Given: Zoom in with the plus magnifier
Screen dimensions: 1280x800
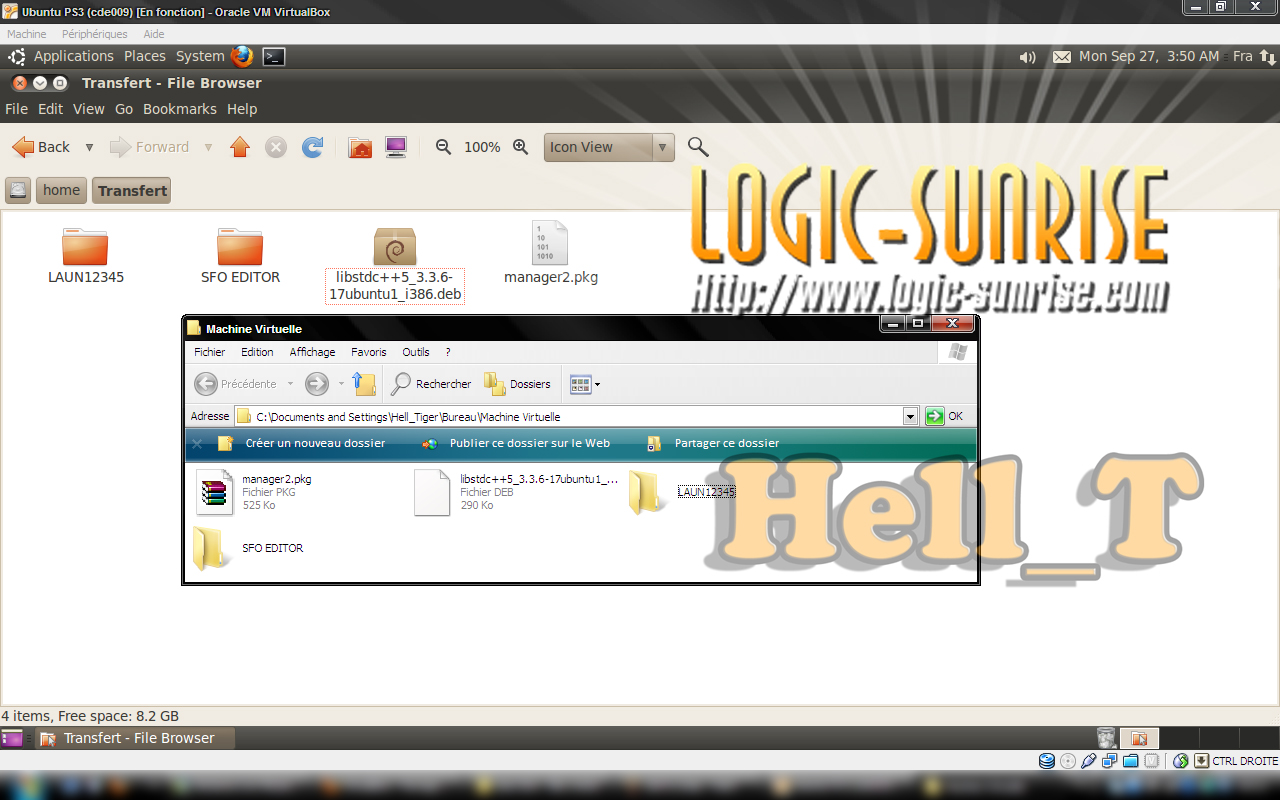Looking at the screenshot, I should (520, 147).
